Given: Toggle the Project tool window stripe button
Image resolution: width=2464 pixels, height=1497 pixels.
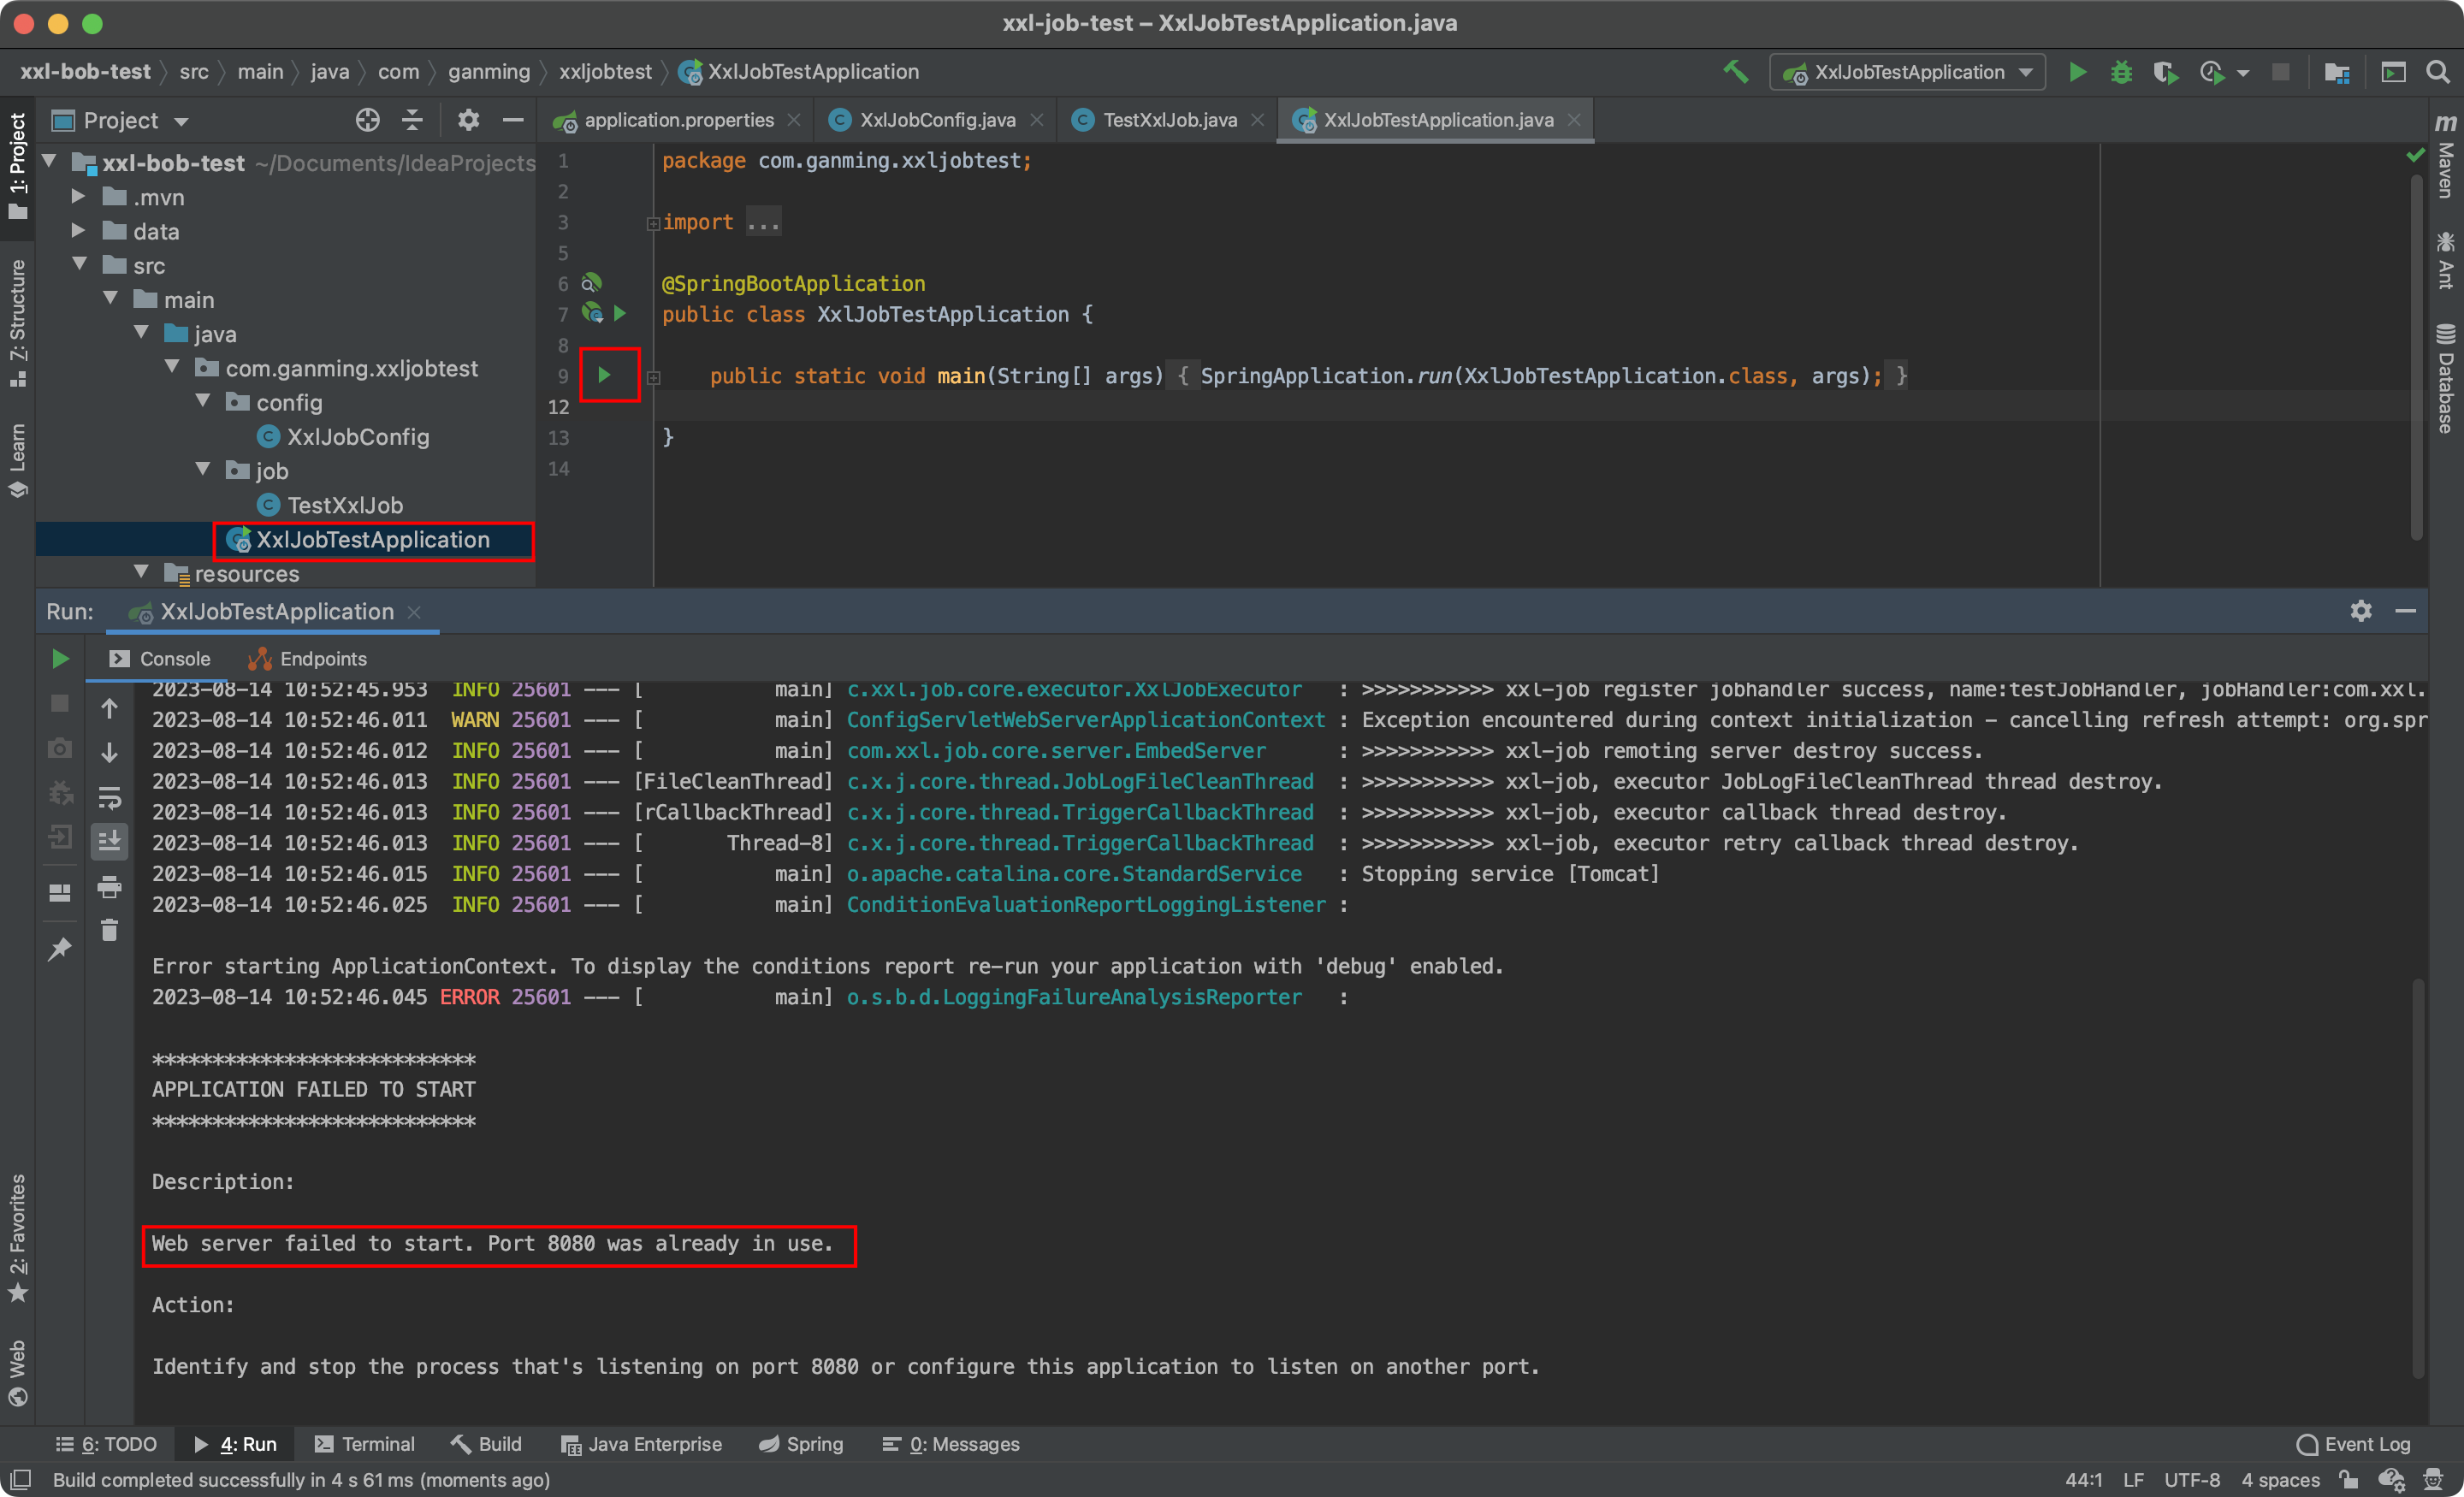Looking at the screenshot, I should click(17, 166).
